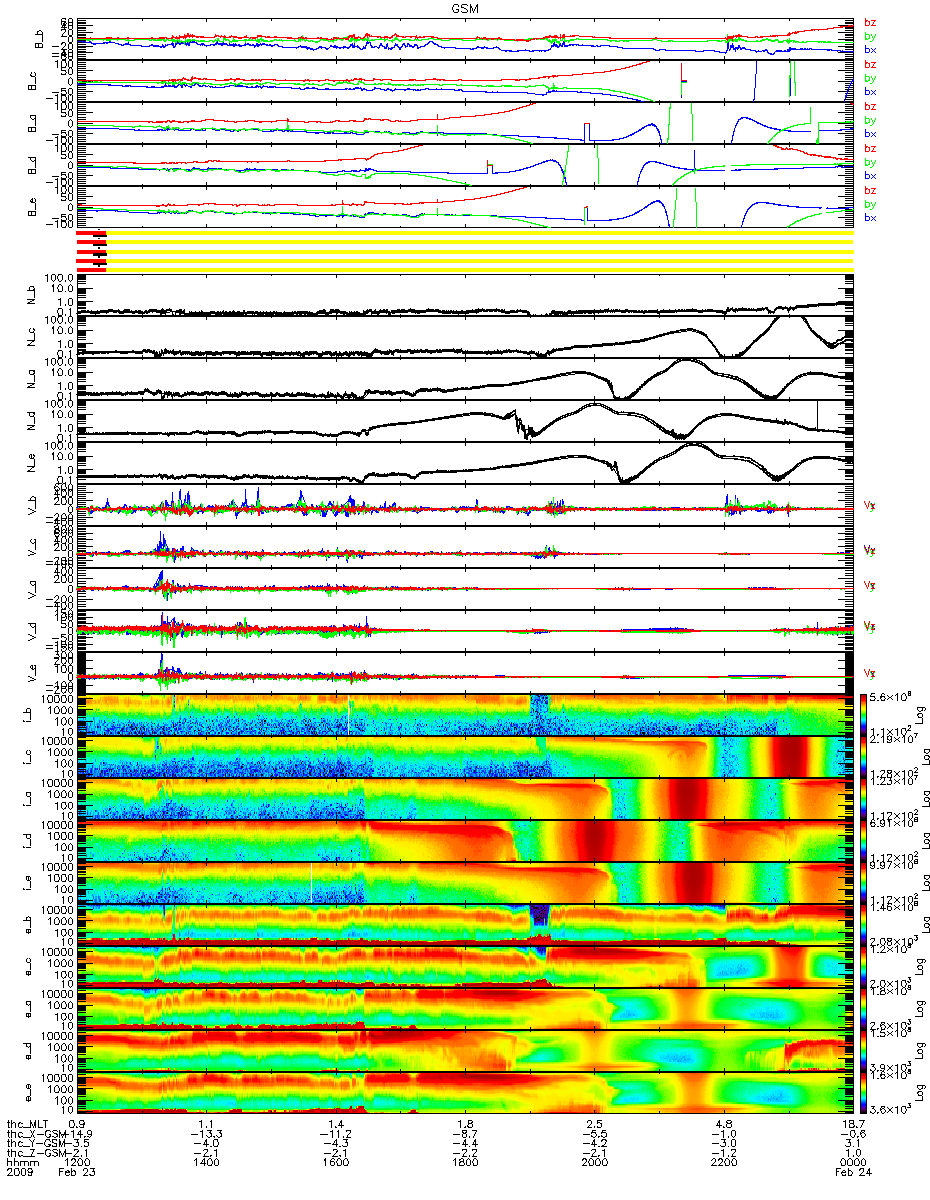Click the bx legend of B_d panel
The height and width of the screenshot is (1200, 930).
869,176
